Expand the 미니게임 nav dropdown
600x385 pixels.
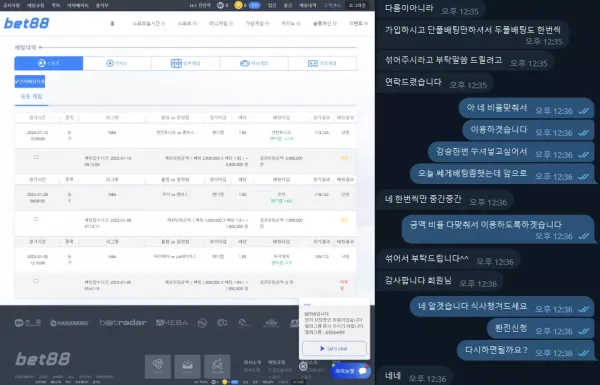point(221,23)
